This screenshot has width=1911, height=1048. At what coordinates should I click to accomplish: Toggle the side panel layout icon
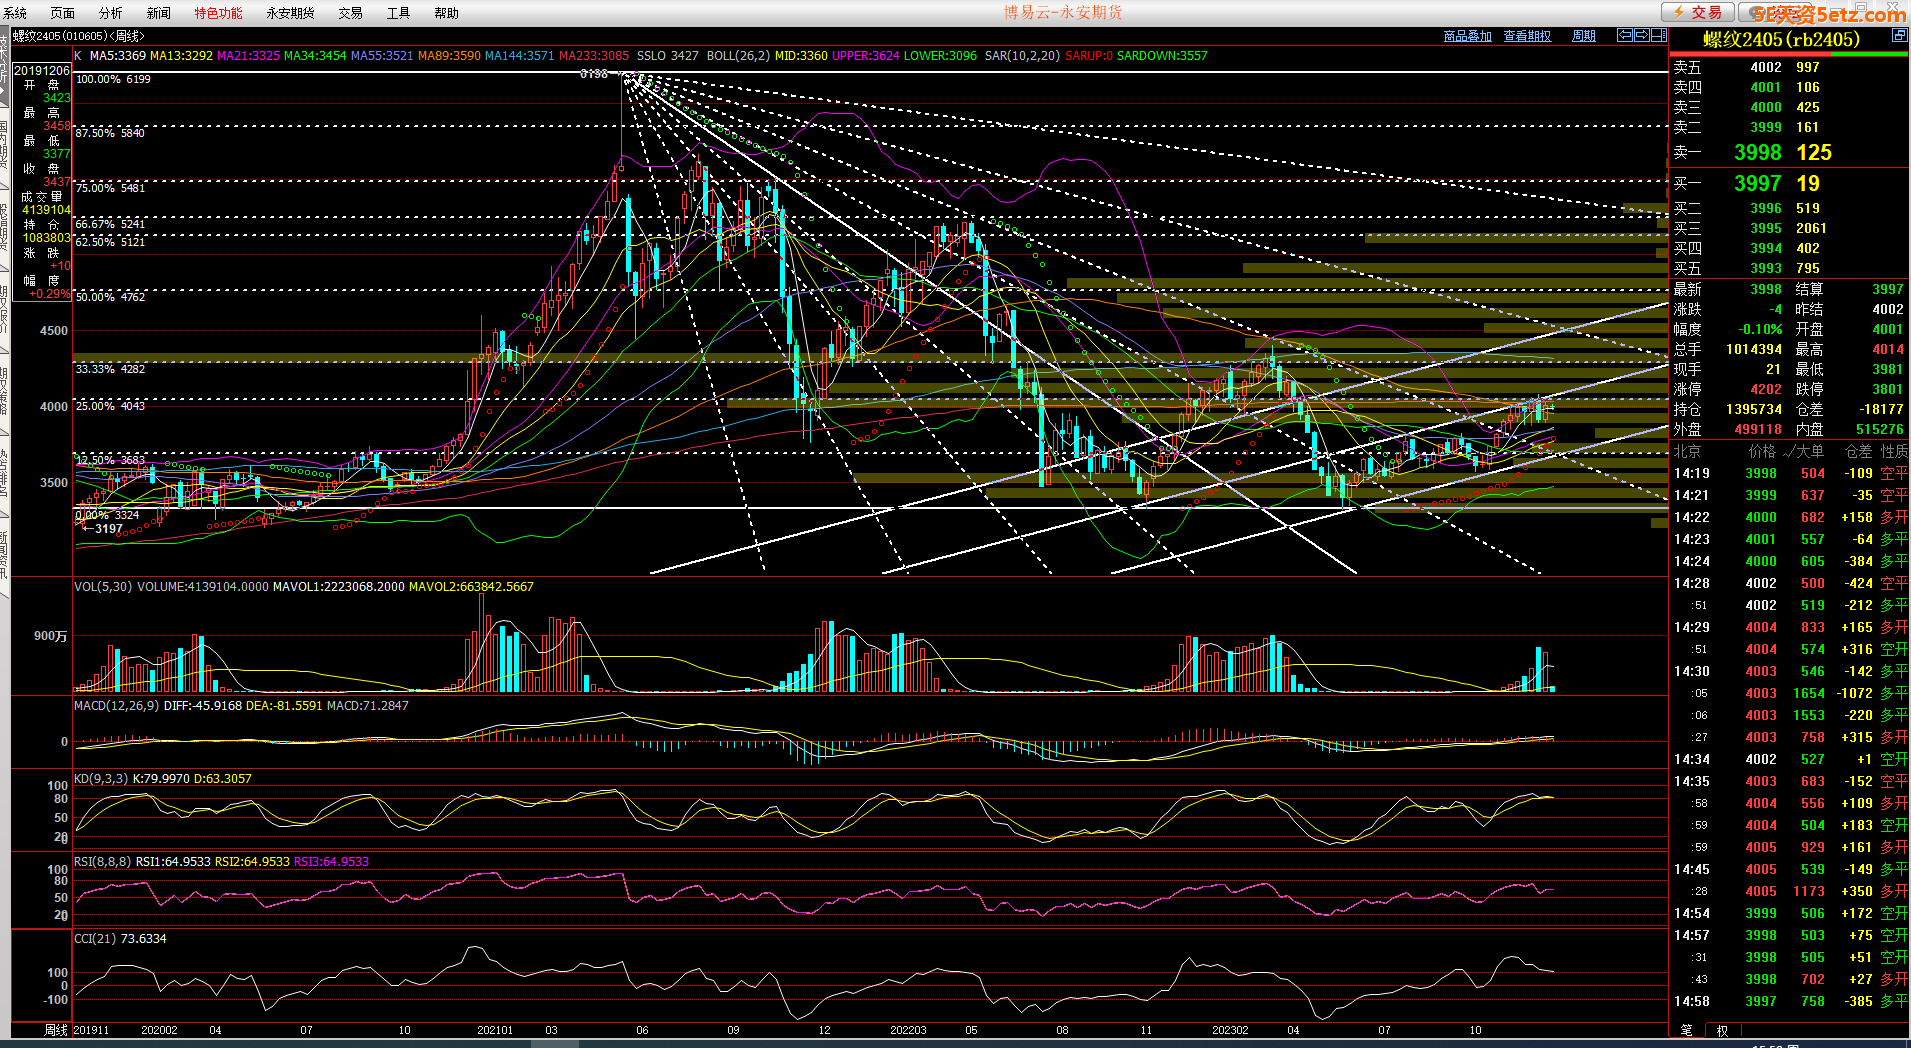(x=1658, y=35)
